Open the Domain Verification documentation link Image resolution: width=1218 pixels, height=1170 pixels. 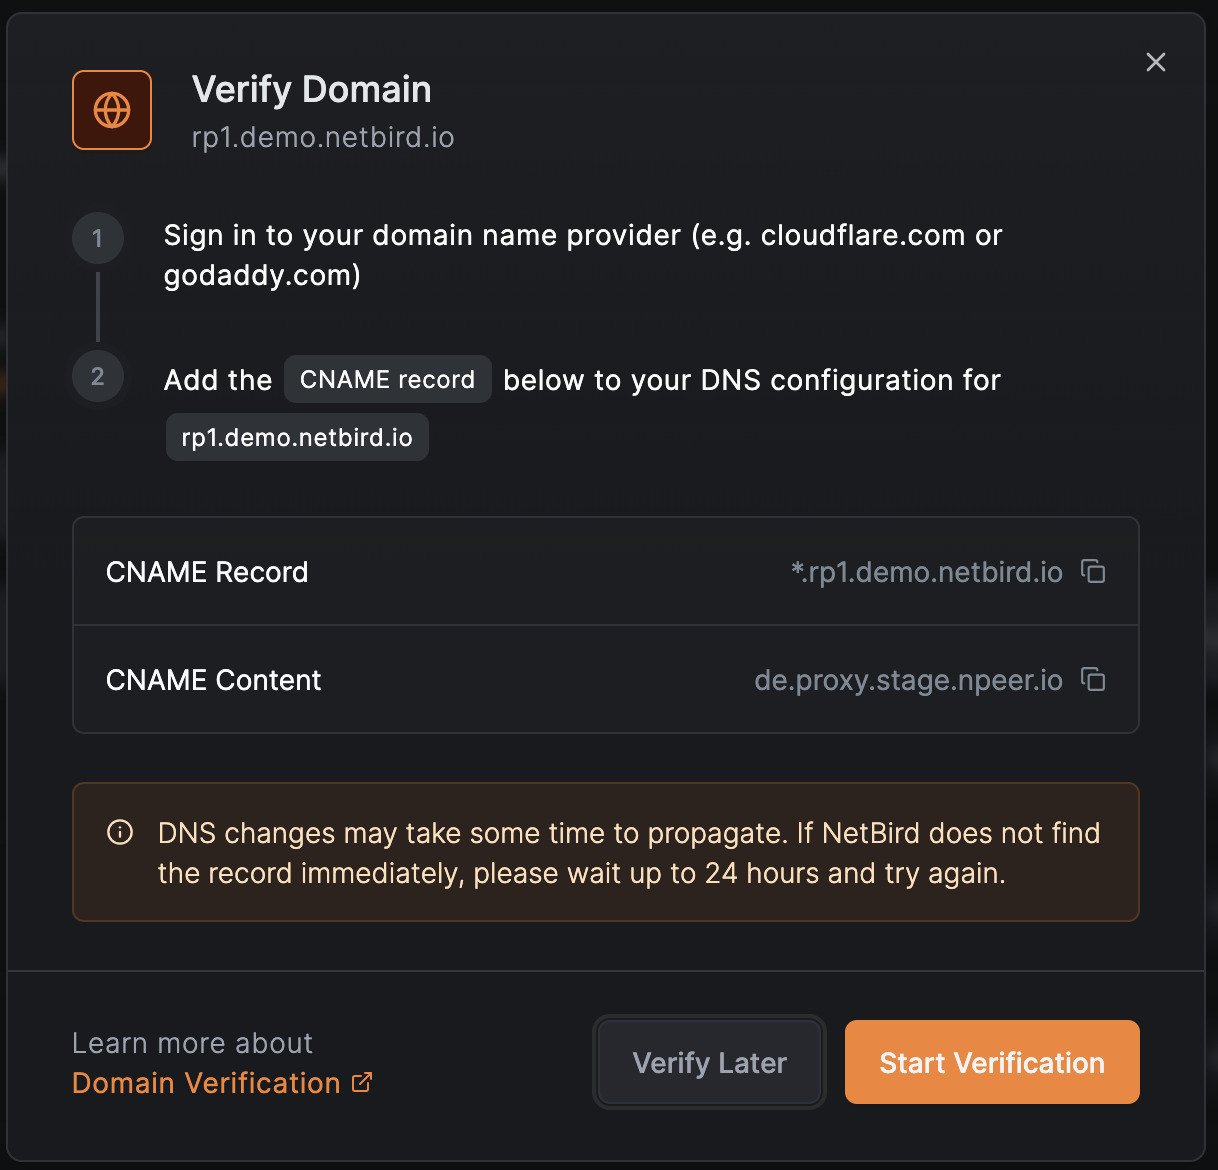pyautogui.click(x=206, y=1083)
